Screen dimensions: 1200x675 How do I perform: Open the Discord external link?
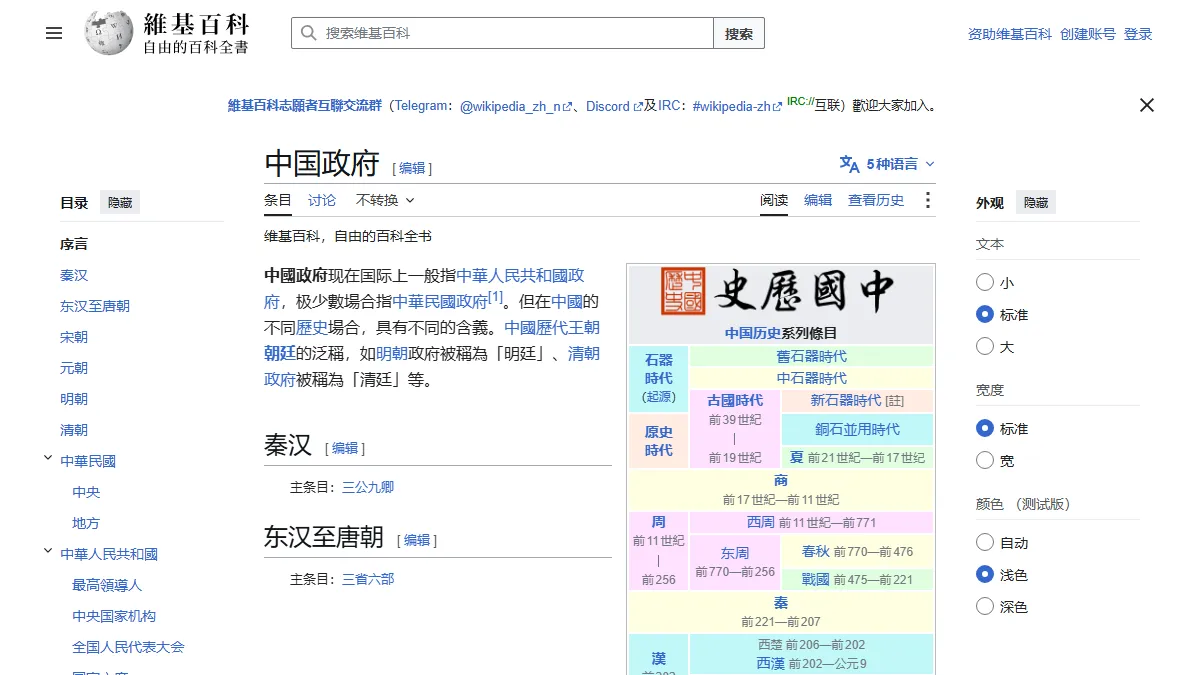pos(614,106)
